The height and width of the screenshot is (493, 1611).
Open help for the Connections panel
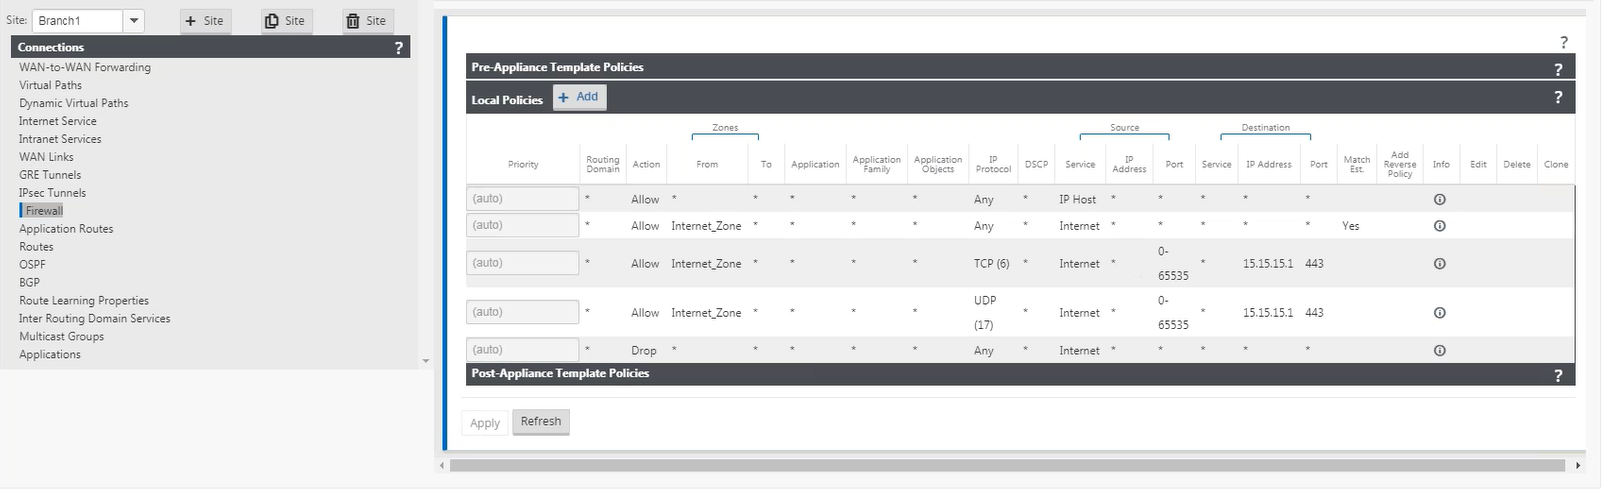[399, 47]
